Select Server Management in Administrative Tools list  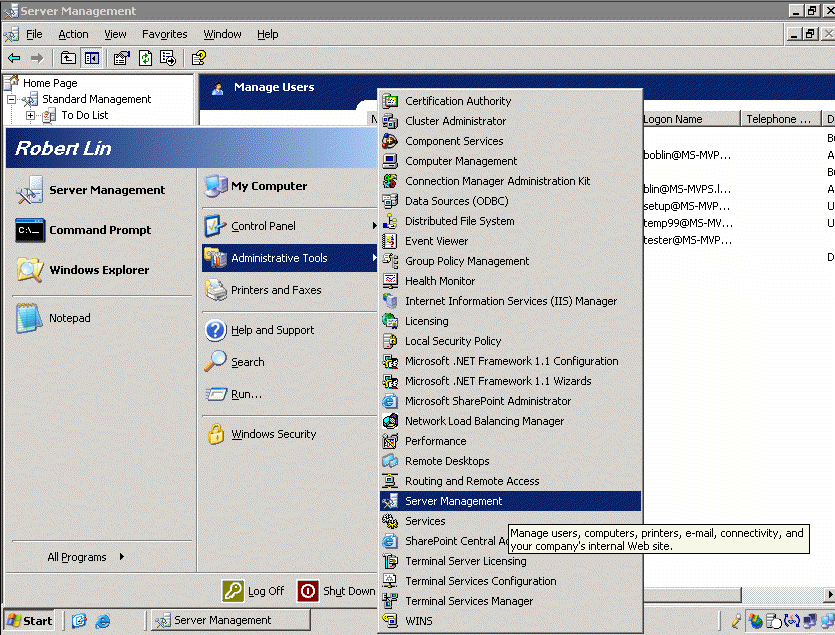pyautogui.click(x=510, y=501)
